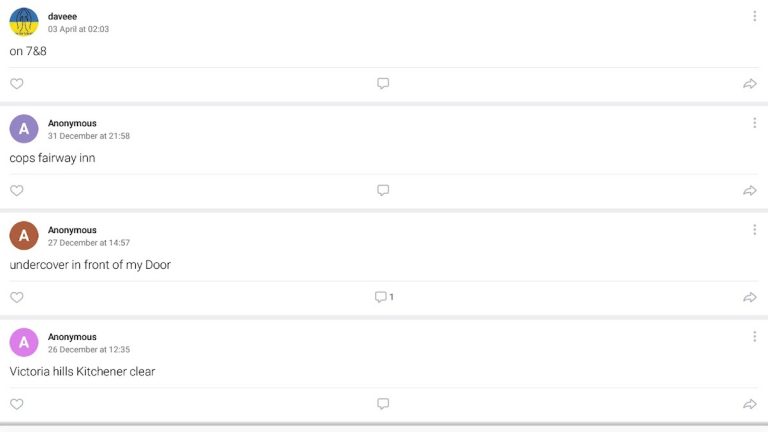Image resolution: width=768 pixels, height=432 pixels.
Task: Open more options for the 27 December post
Action: 754,230
